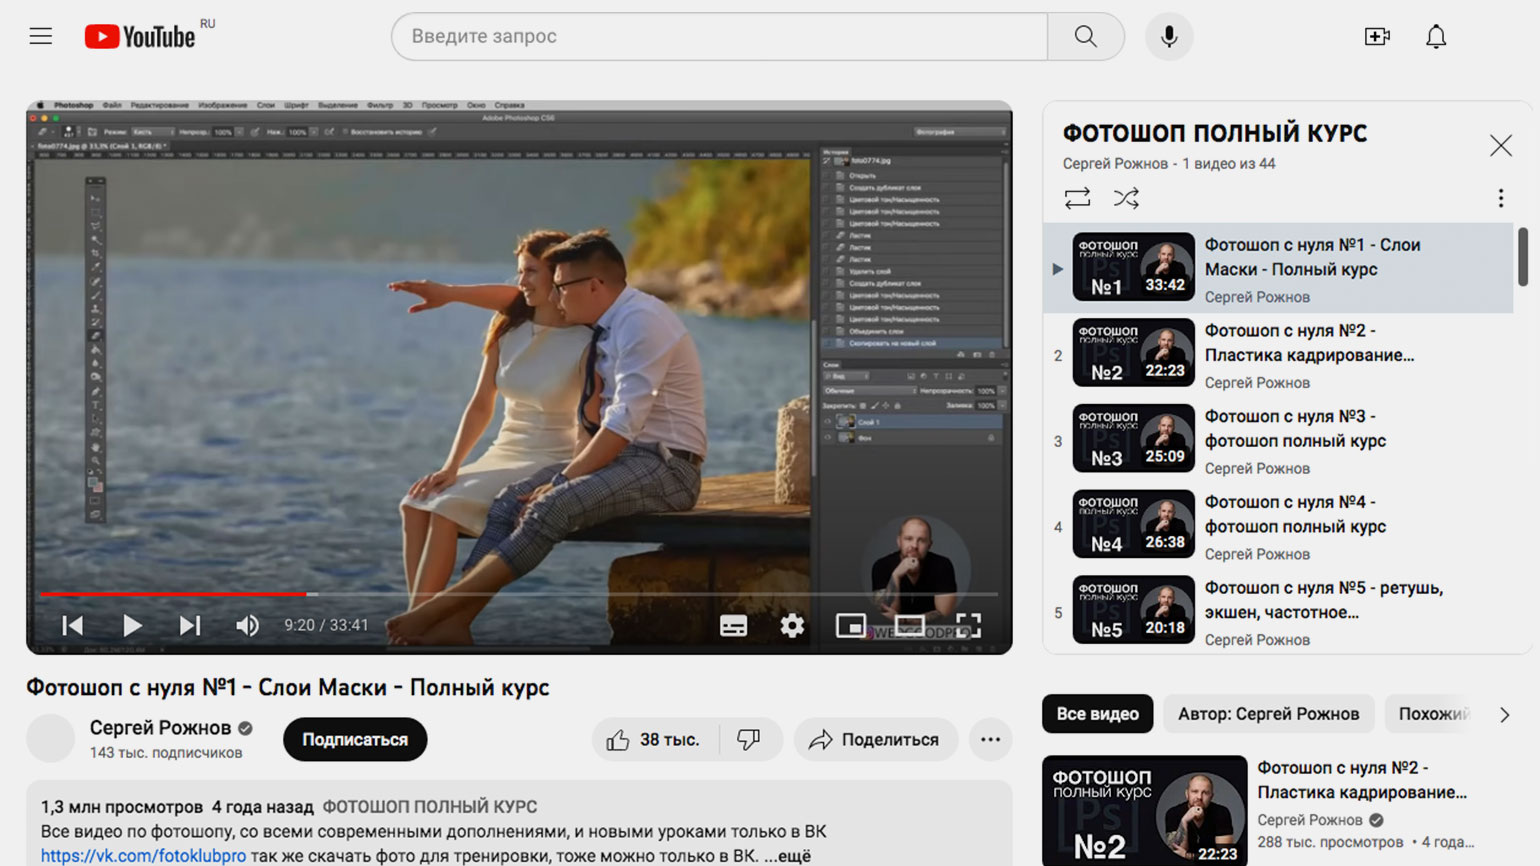Screen dimensions: 1540x866
Task: Select the 'Автор: Сергей Рожнов' chip
Action: [1268, 714]
